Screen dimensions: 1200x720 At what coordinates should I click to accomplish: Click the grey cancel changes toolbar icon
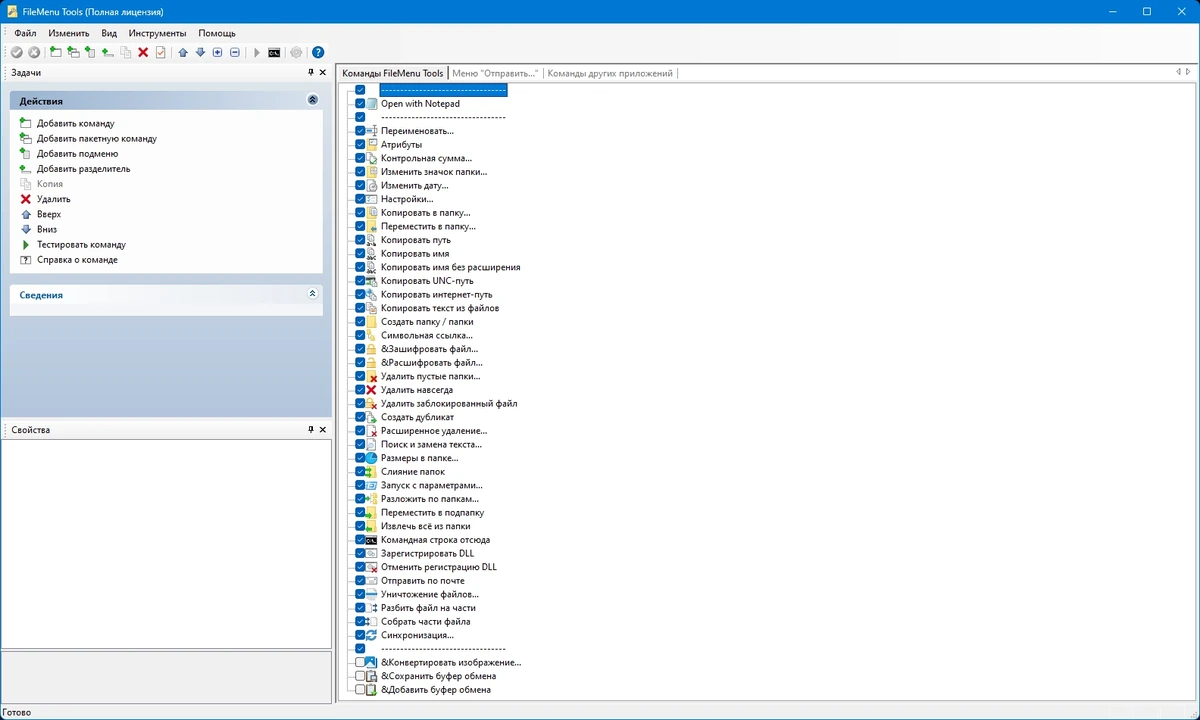tap(34, 52)
